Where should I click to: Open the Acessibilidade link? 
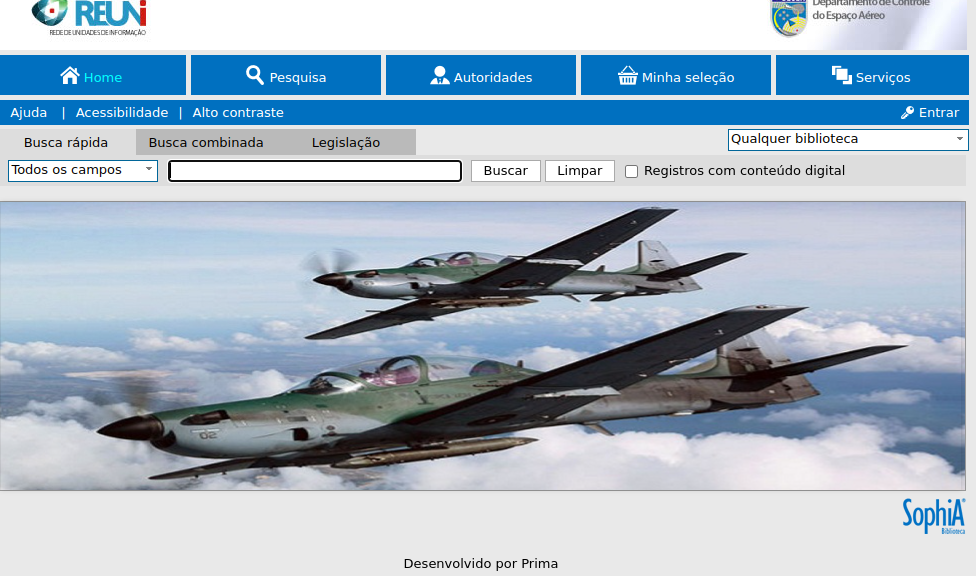point(122,113)
